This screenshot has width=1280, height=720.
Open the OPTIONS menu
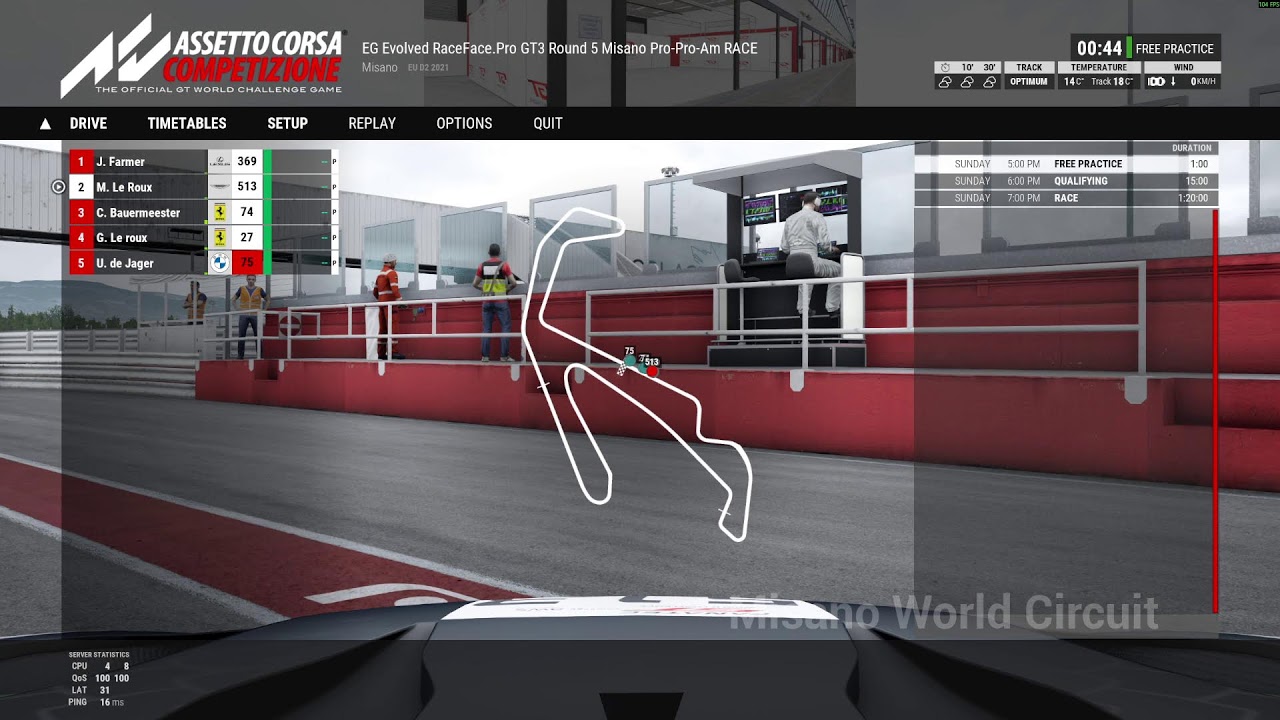point(464,124)
